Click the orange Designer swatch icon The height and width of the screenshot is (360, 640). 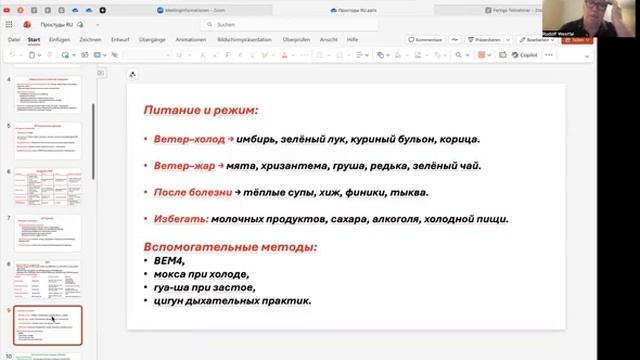tap(482, 55)
